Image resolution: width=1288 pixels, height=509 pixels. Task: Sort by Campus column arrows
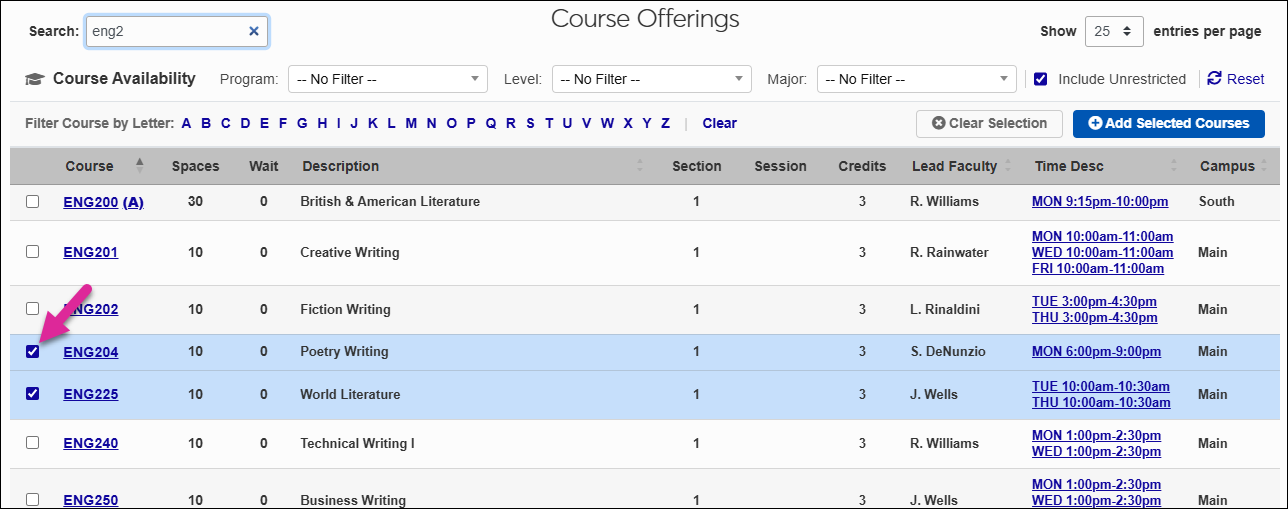(x=1264, y=166)
